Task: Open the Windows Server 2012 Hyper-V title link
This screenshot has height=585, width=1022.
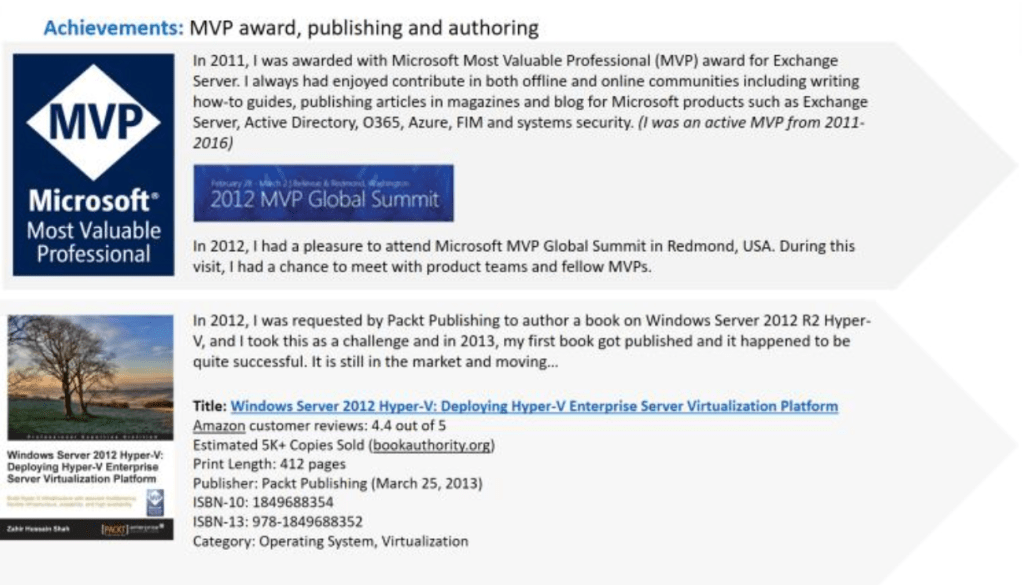Action: pos(534,406)
